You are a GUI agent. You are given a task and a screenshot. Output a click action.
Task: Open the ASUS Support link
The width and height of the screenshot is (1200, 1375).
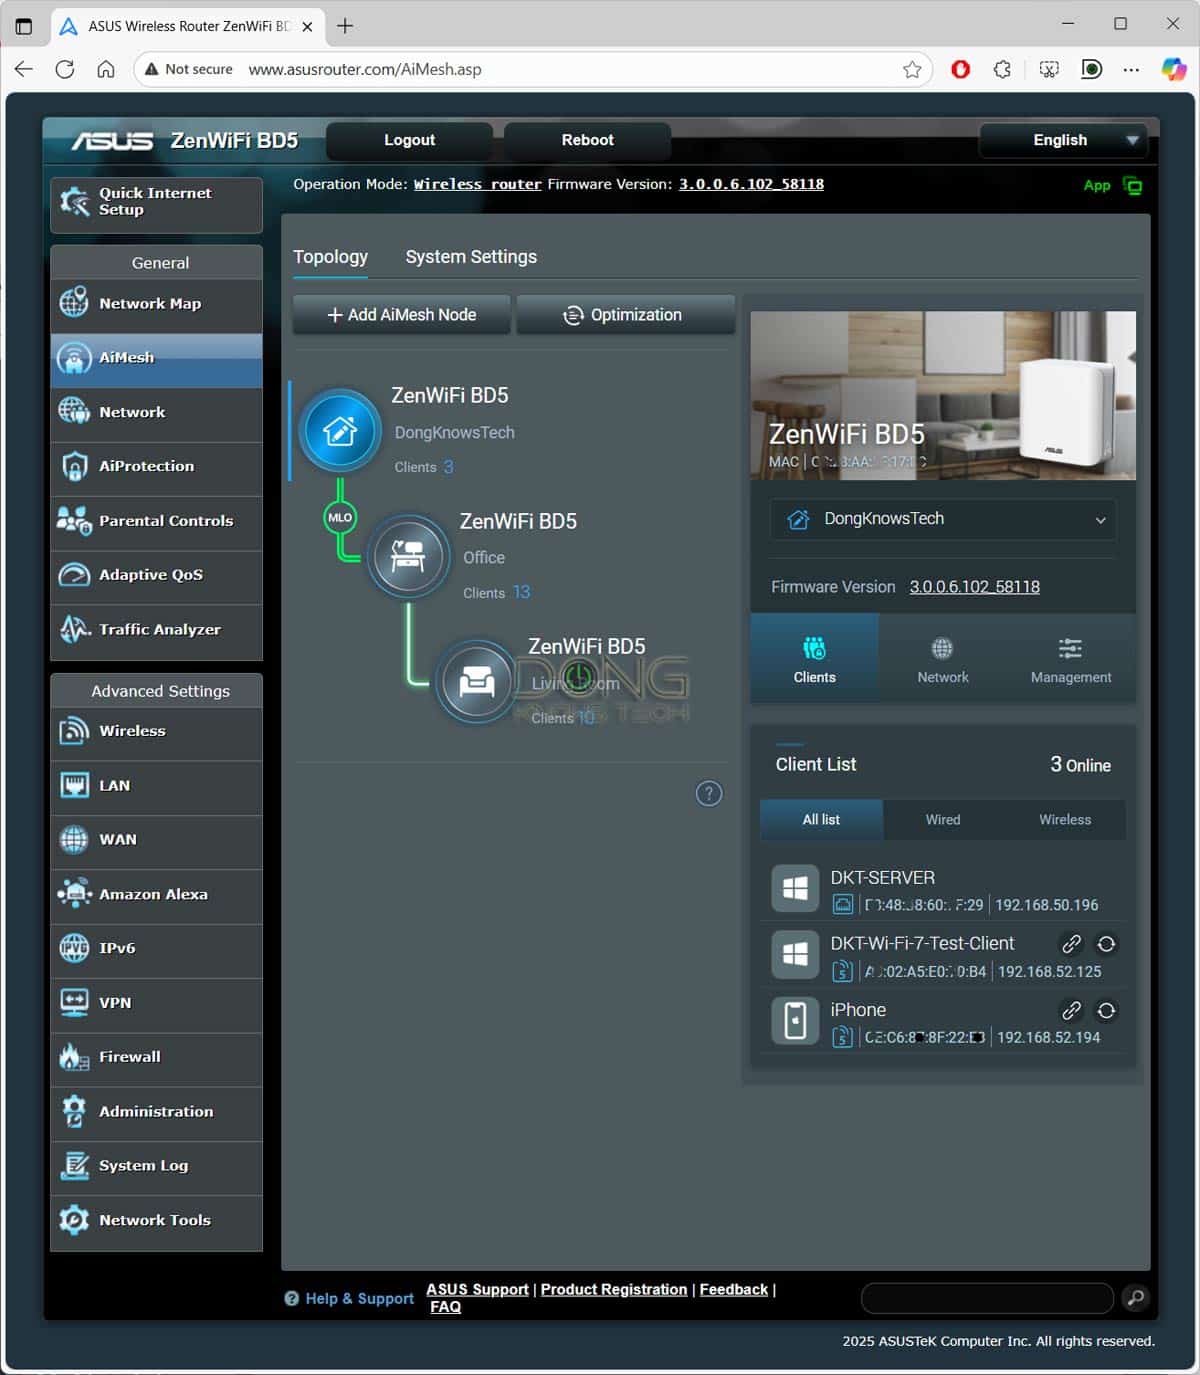tap(477, 1290)
